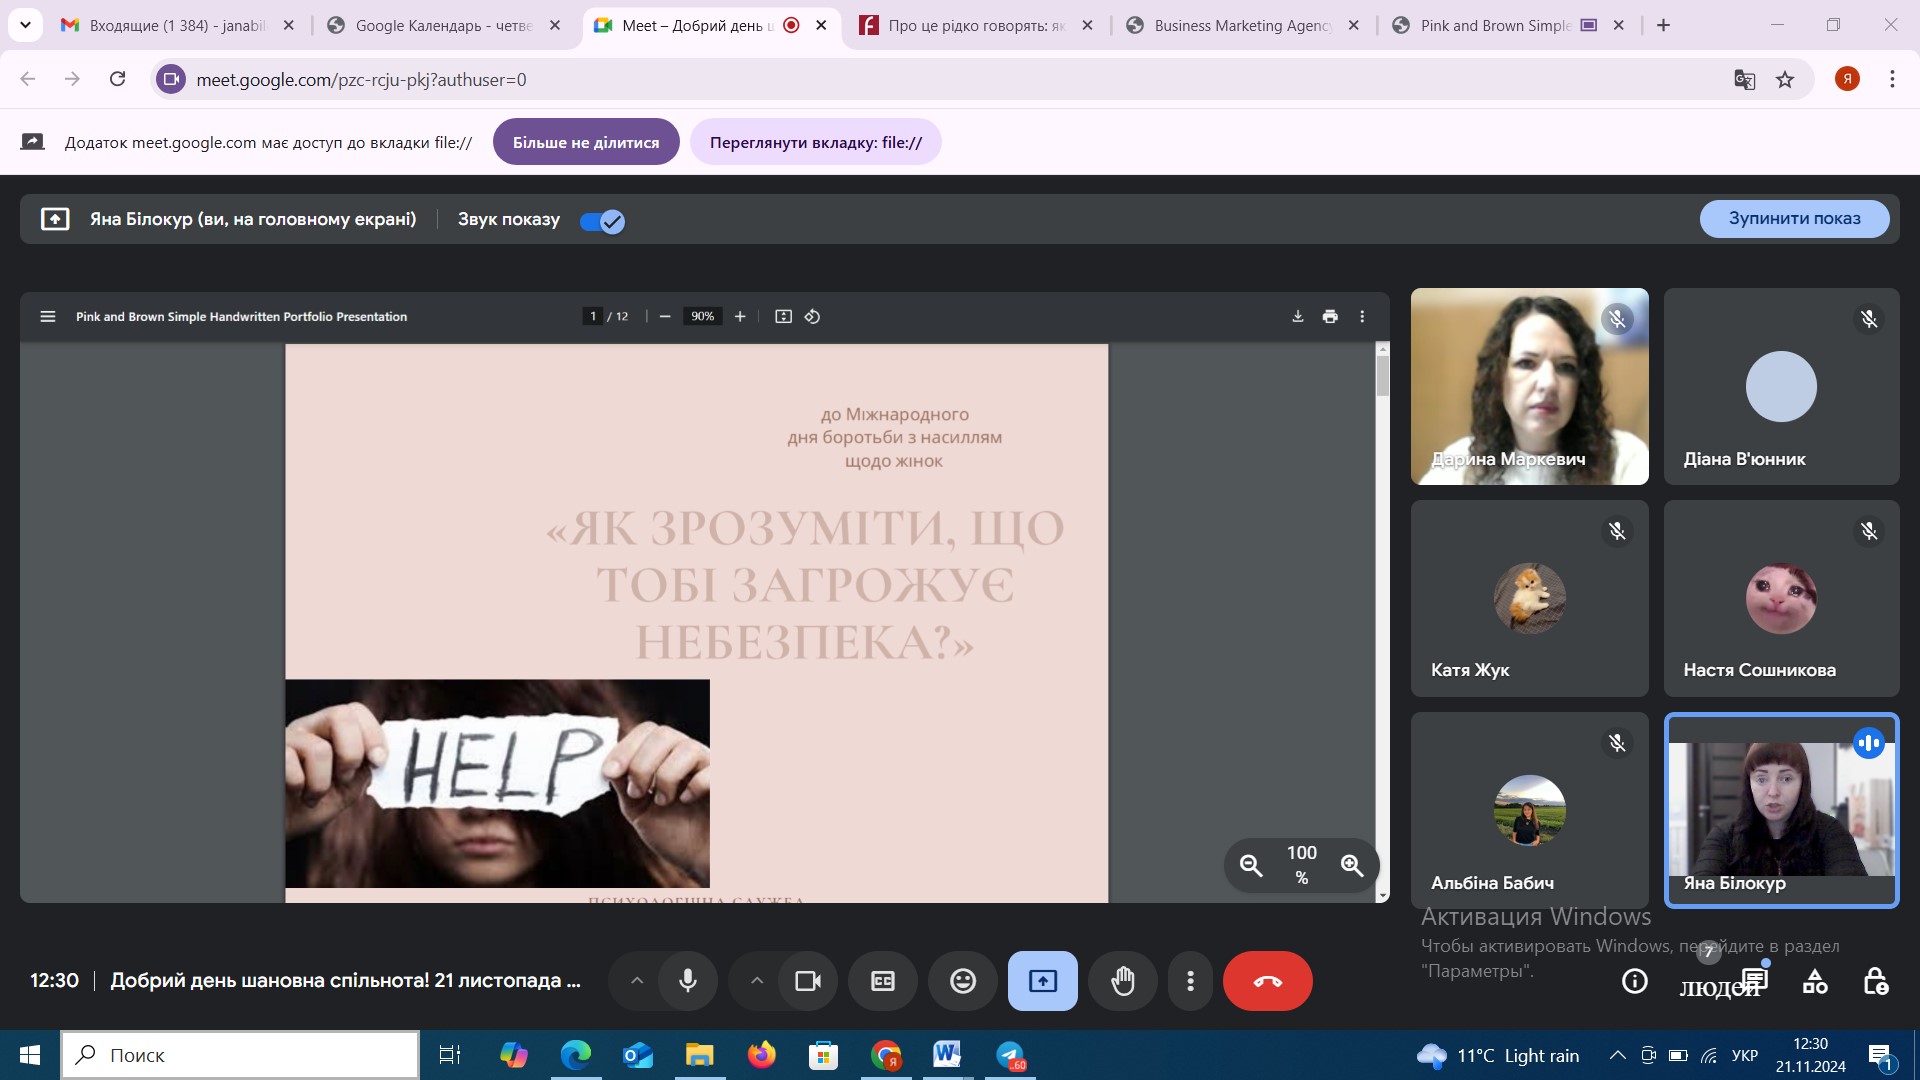Screen dimensions: 1920x1080
Task: Open host controls lock icon
Action: 1876,982
